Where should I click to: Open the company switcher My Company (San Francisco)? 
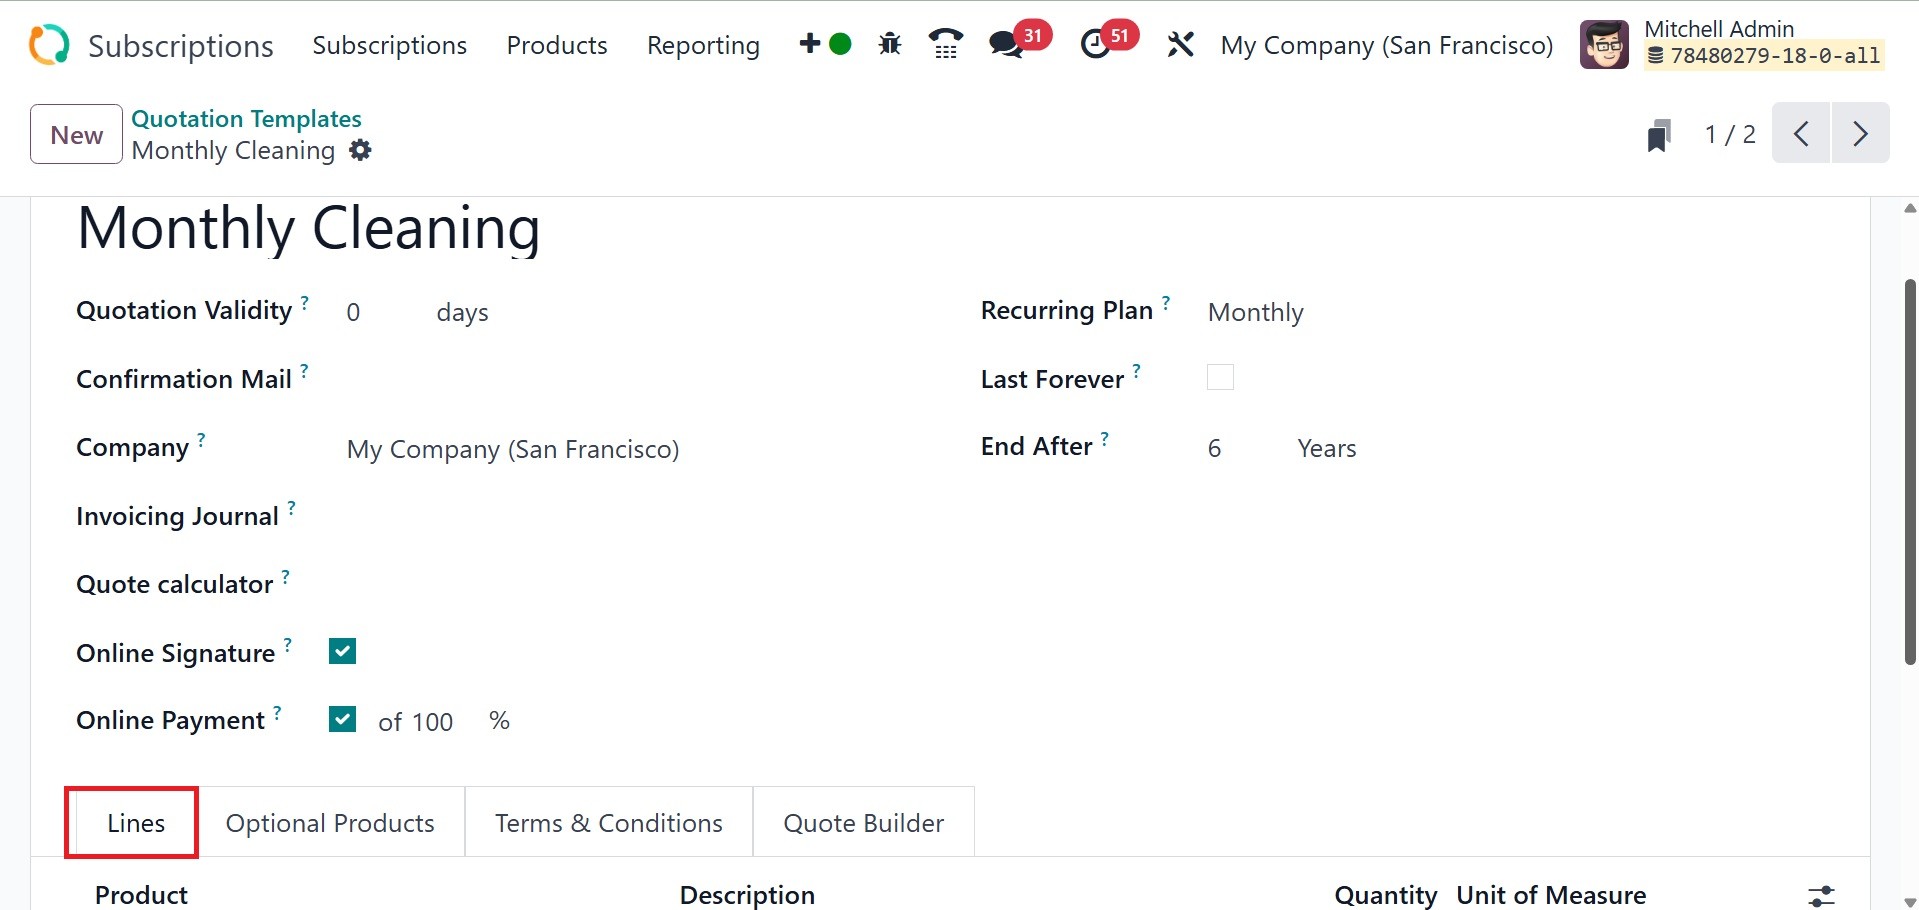tap(1386, 46)
